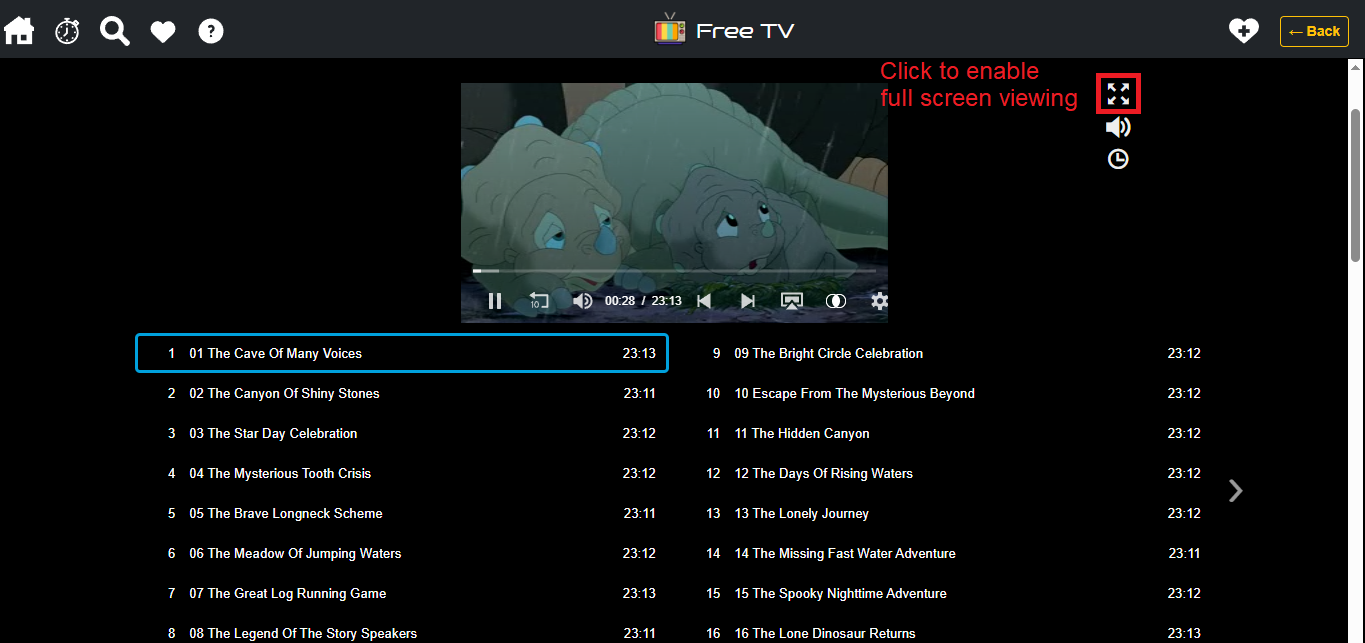This screenshot has height=643, width=1365.
Task: Click the 00:28 / 23:13 time display
Action: coord(643,301)
